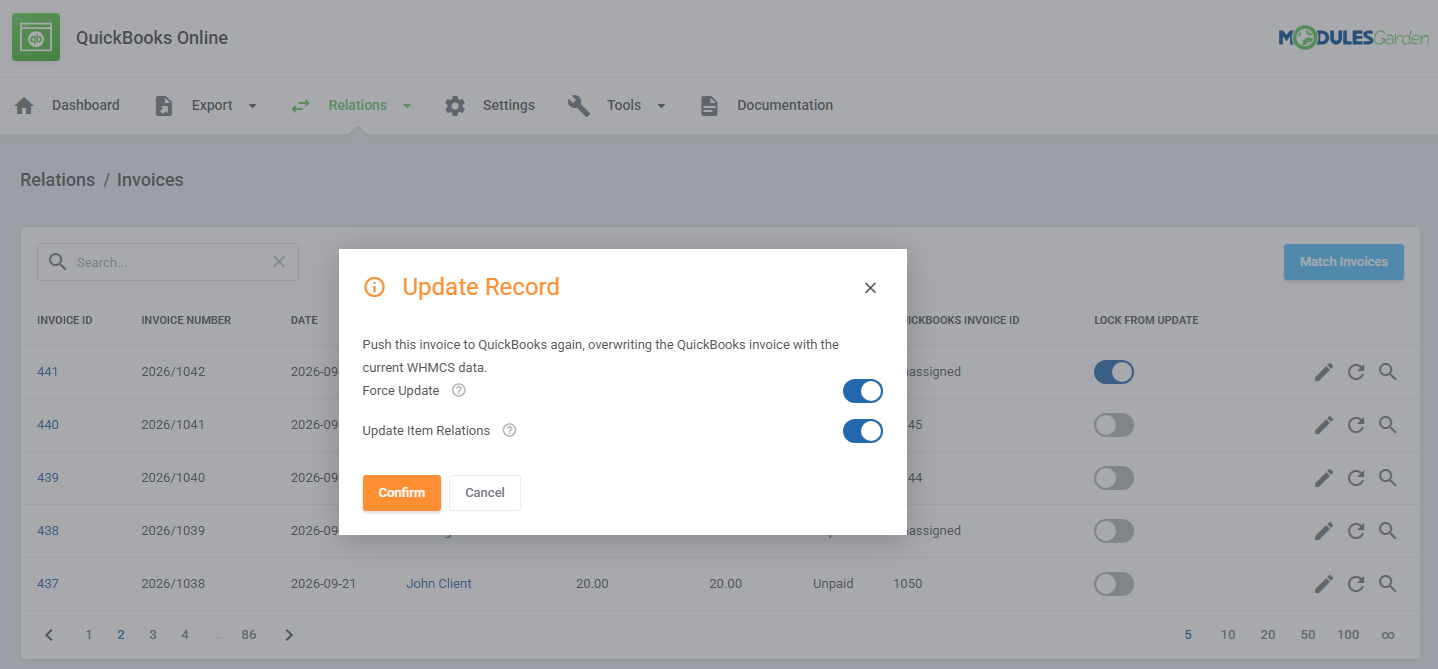Screen dimensions: 1438x669
Task: Click refresh icon for invoice 439
Action: 1356,478
